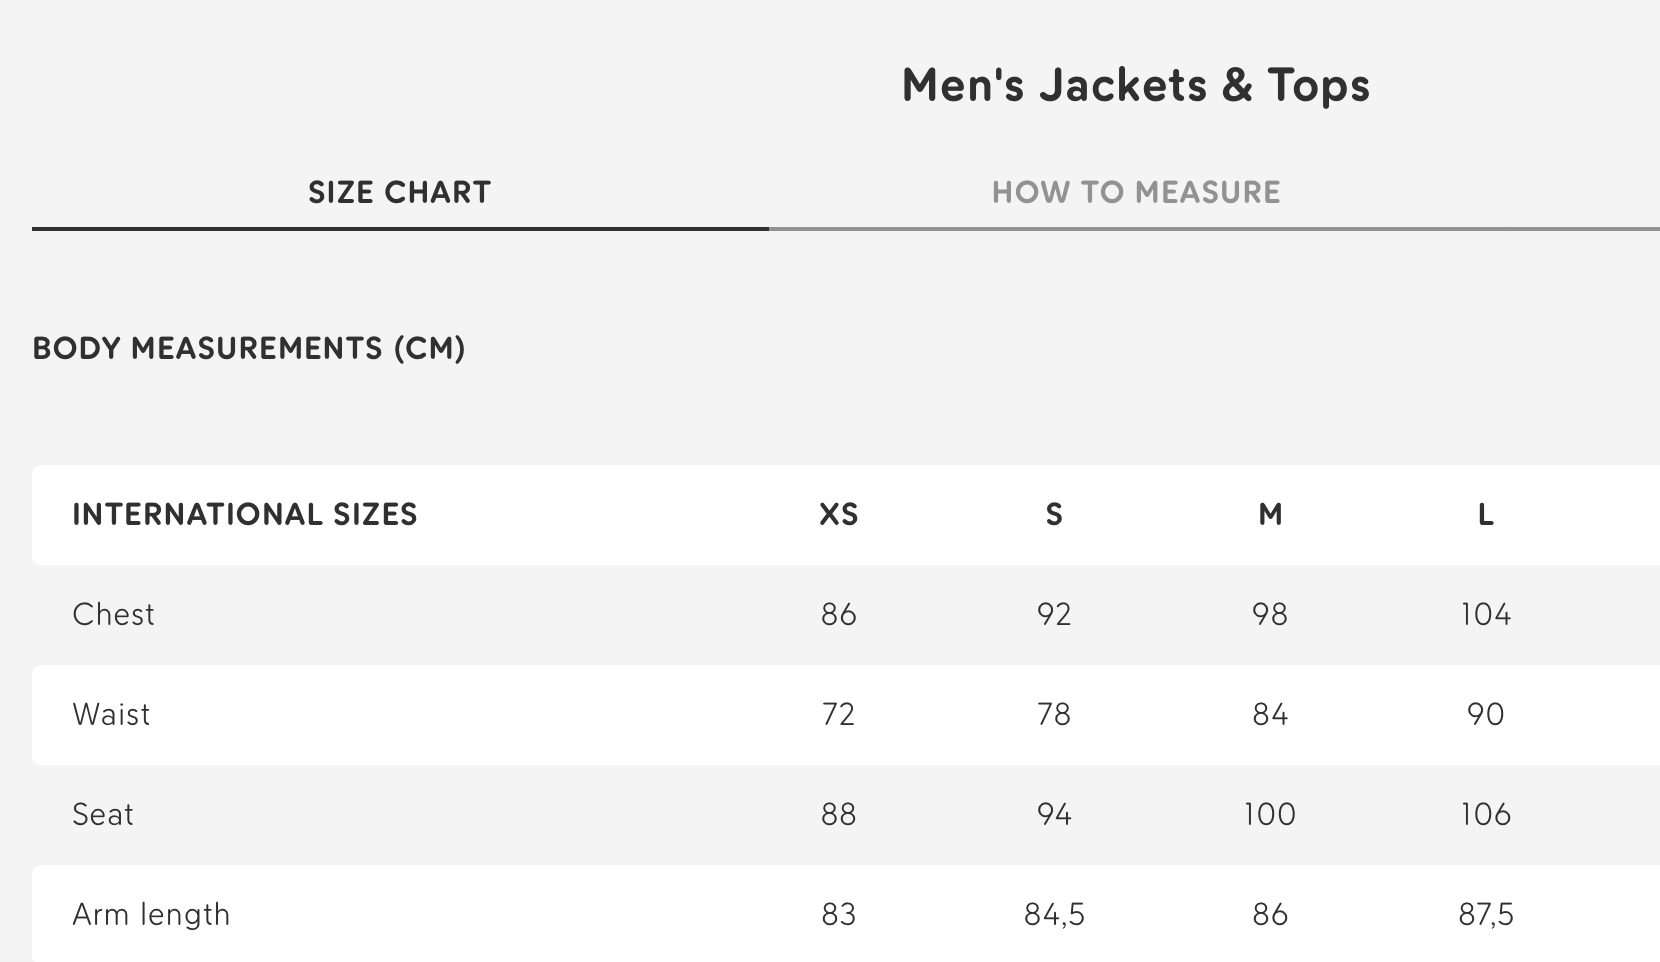Screen dimensions: 1660x962
Task: Switch to the HOW TO MEASURE tab
Action: pos(1136,192)
